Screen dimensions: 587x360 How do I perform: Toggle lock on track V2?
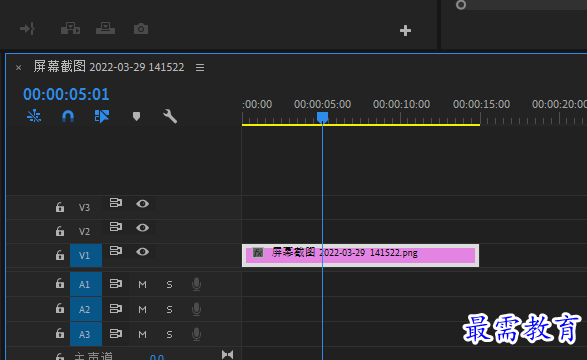point(60,231)
